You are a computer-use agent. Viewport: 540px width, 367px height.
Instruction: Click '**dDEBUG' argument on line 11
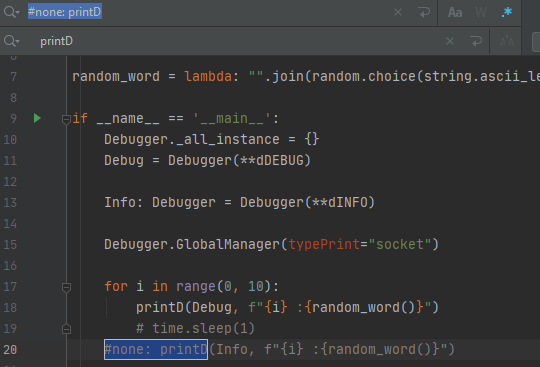coord(271,160)
